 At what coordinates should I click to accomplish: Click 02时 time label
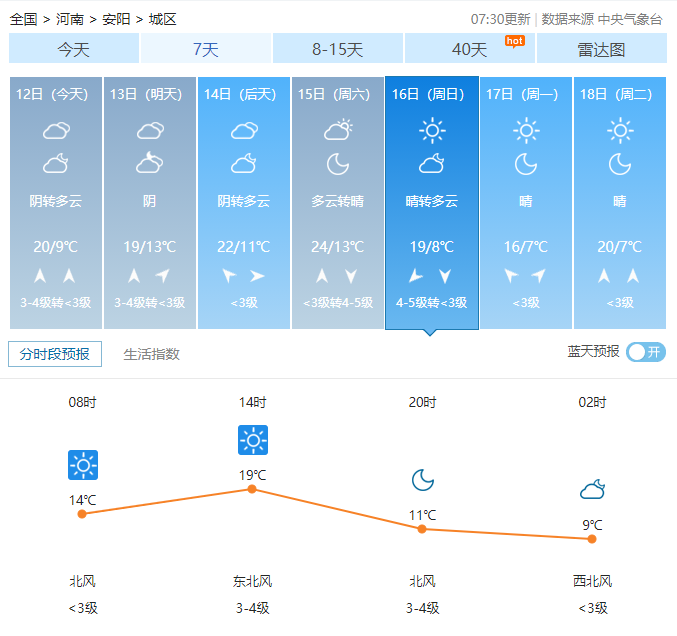point(592,402)
